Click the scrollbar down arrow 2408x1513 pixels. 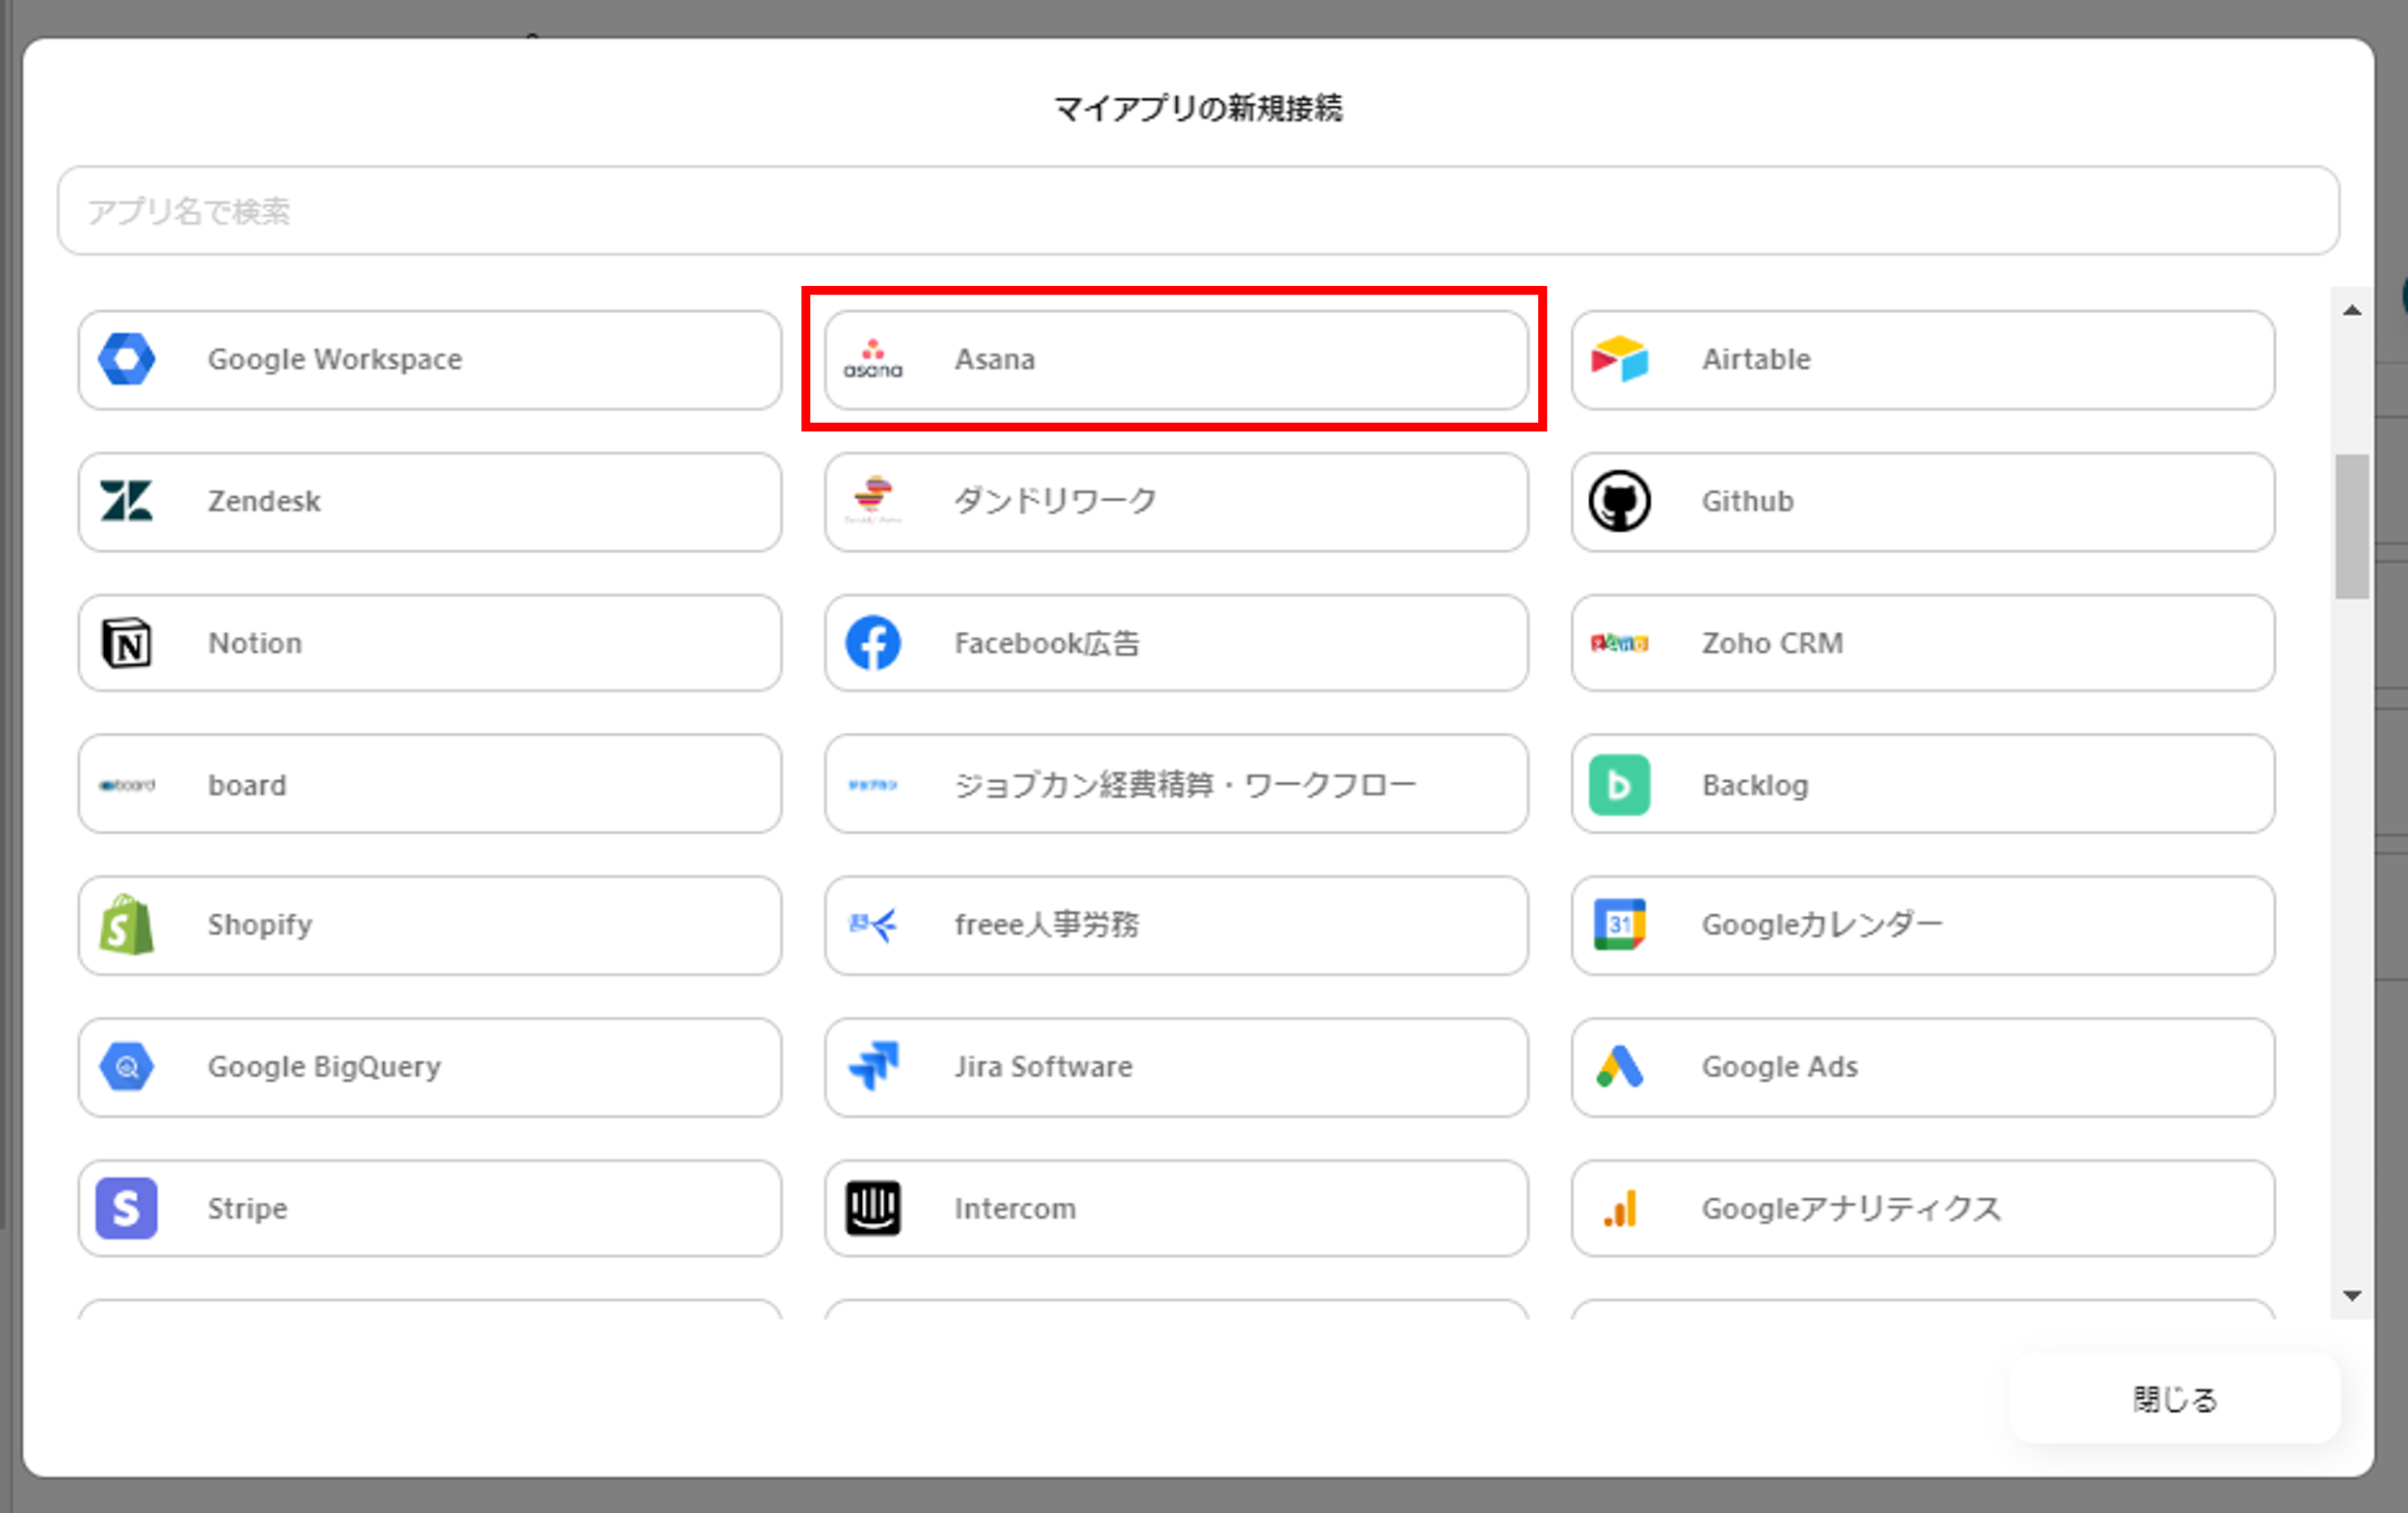tap(2351, 1296)
